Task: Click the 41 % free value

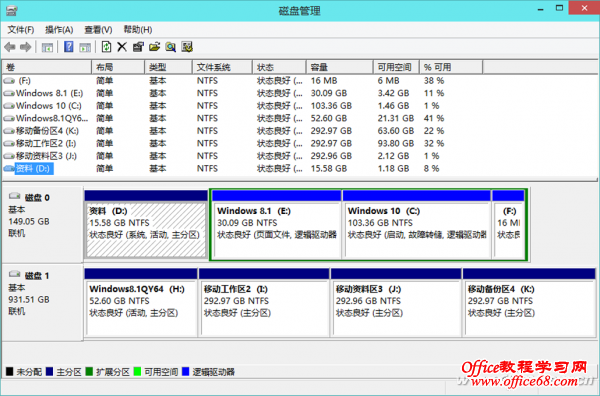Action: [434, 119]
